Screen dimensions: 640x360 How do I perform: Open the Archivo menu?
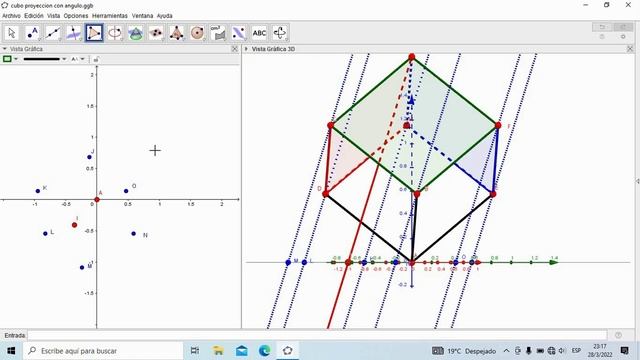(x=11, y=16)
